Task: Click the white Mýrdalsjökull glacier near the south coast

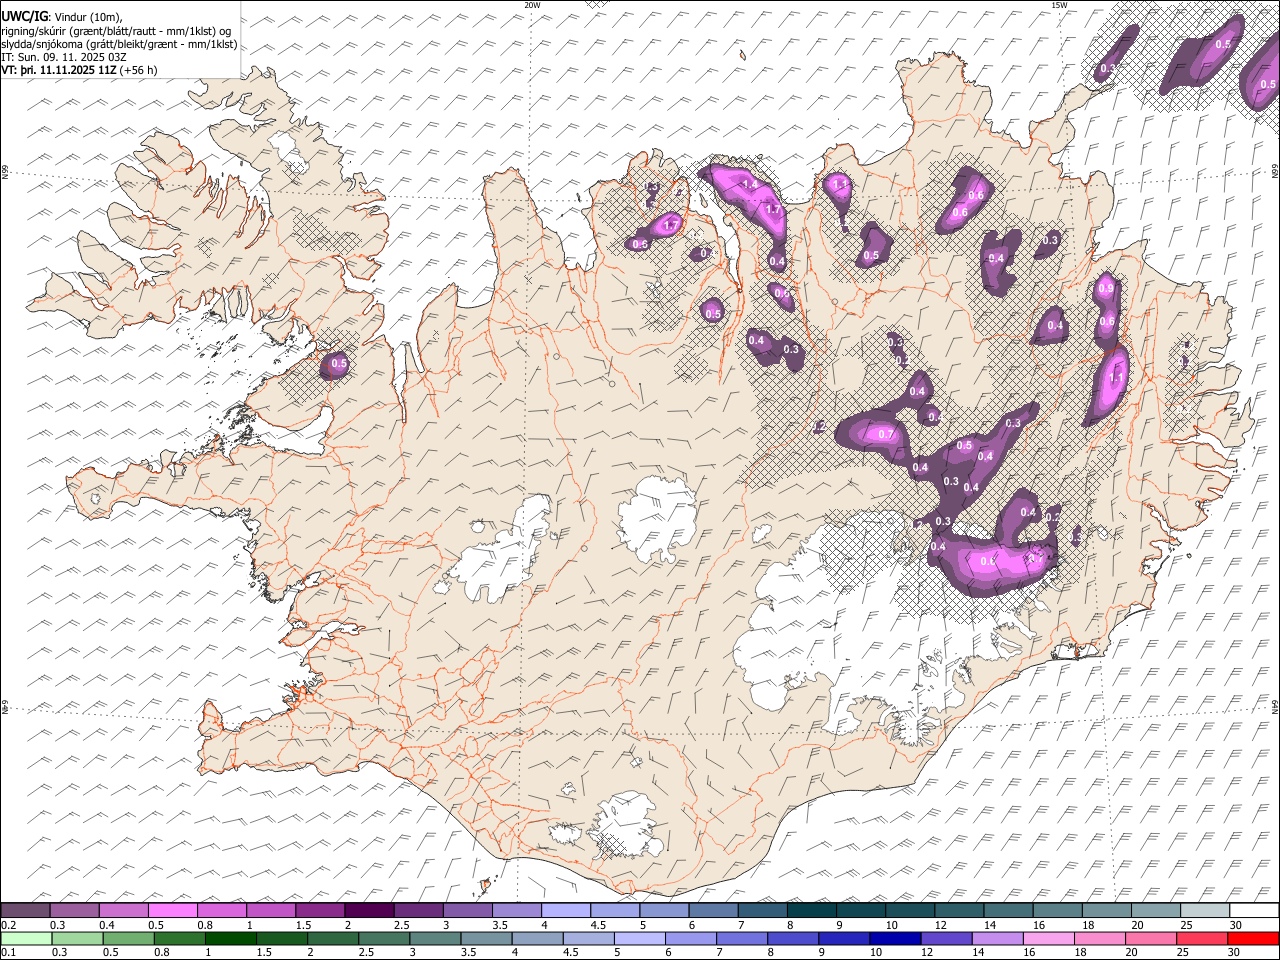Action: point(625,825)
